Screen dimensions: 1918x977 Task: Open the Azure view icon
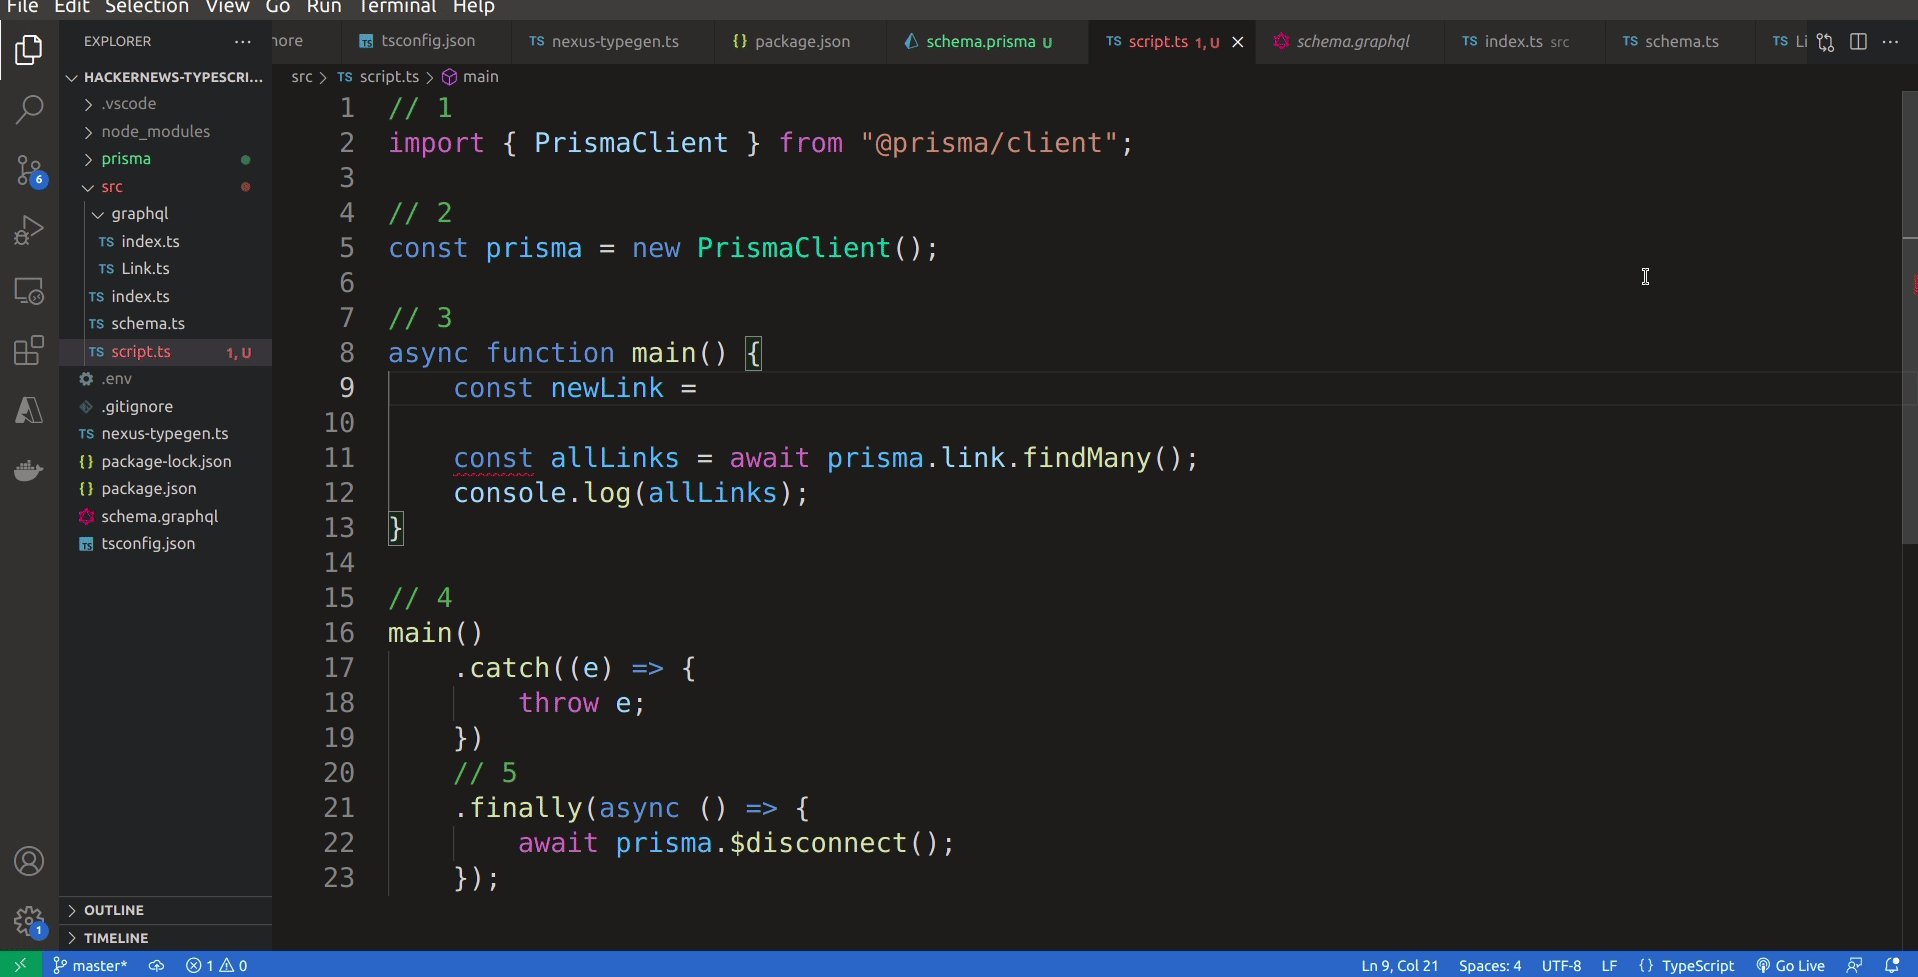click(29, 410)
